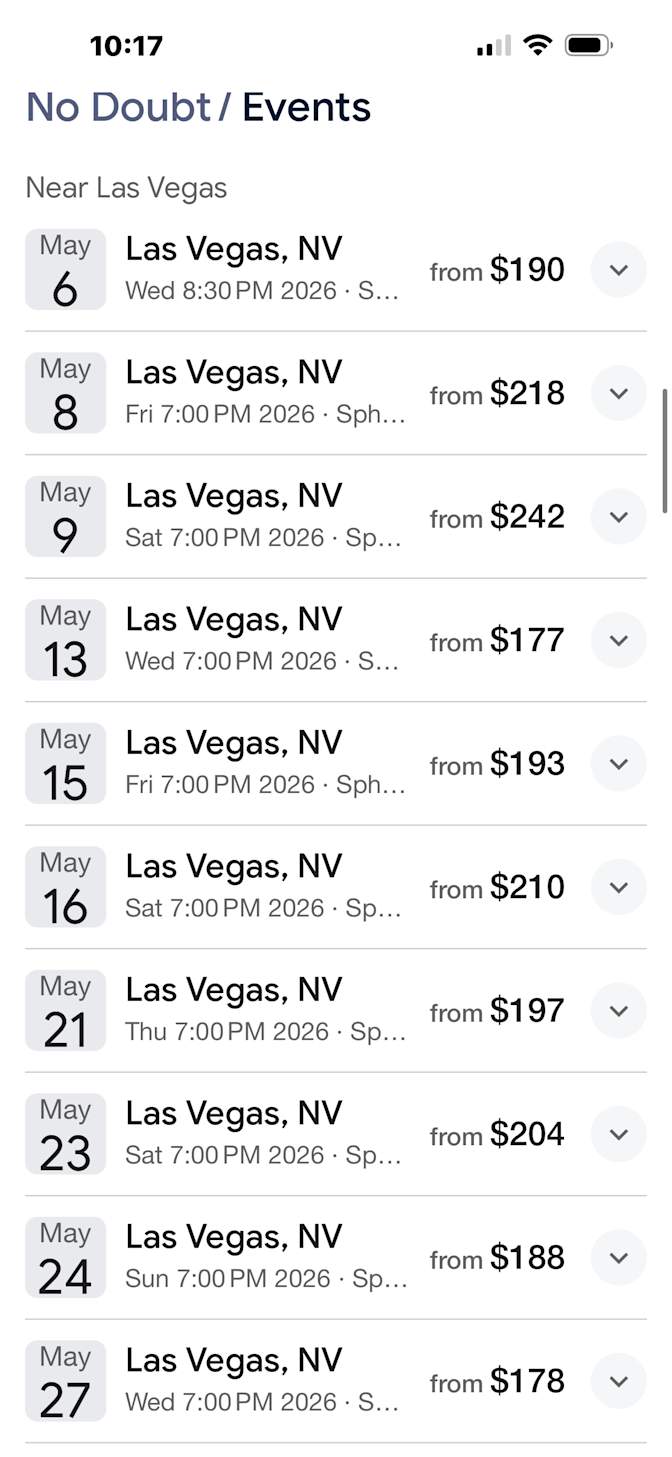
Task: Tap the May 21 date badge
Action: 65,1011
